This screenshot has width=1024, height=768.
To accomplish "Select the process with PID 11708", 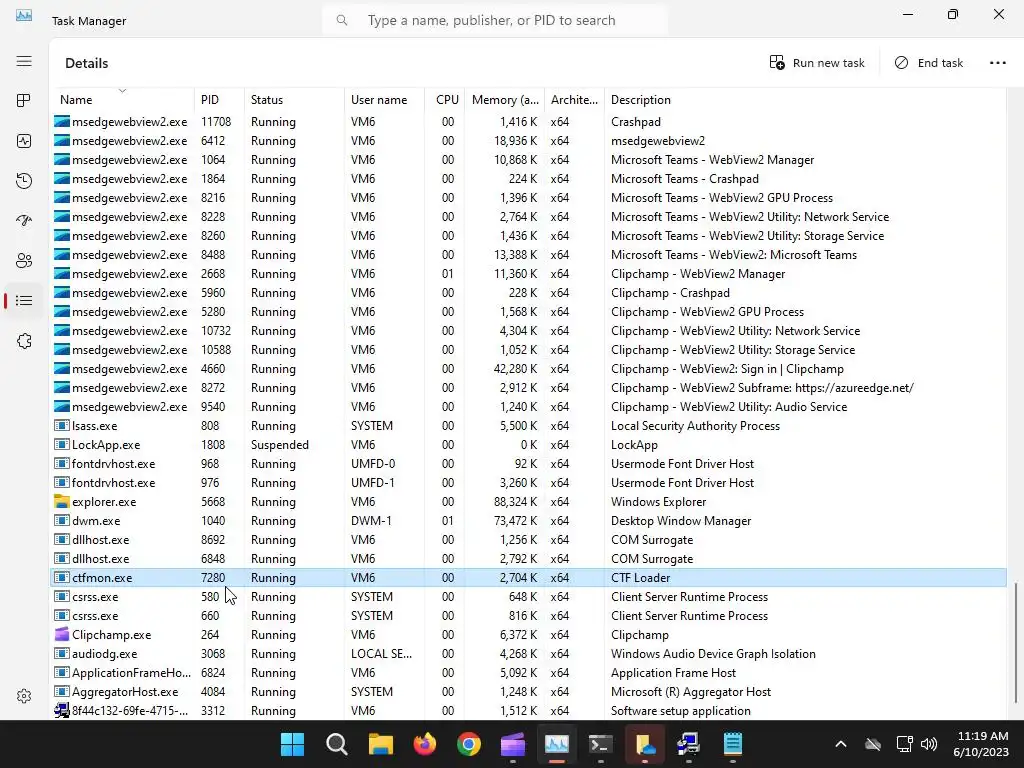I will point(529,121).
